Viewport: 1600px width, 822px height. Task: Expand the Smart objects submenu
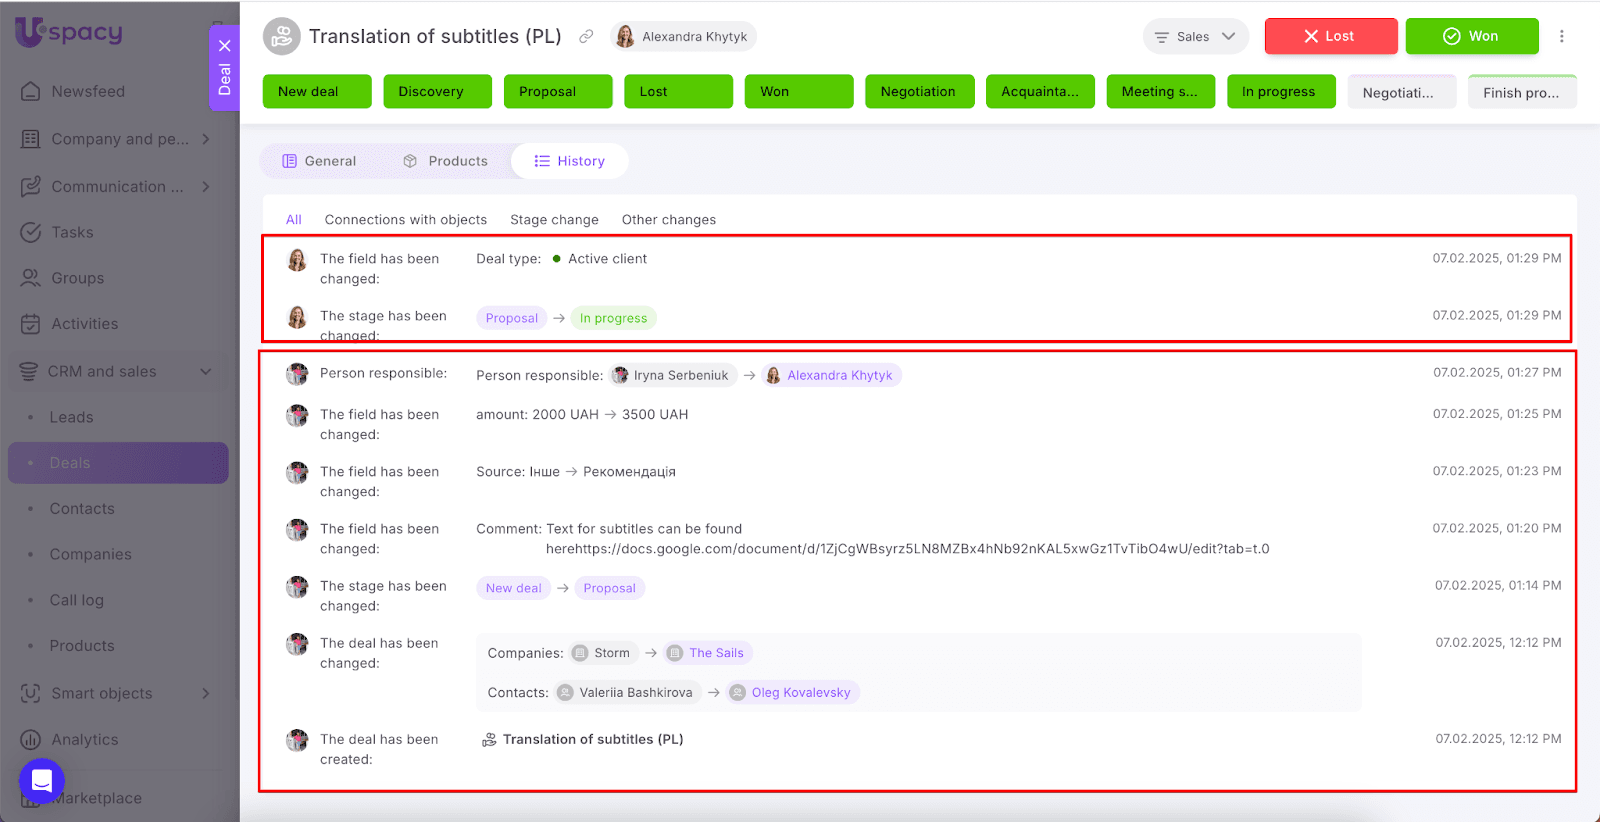(x=206, y=693)
